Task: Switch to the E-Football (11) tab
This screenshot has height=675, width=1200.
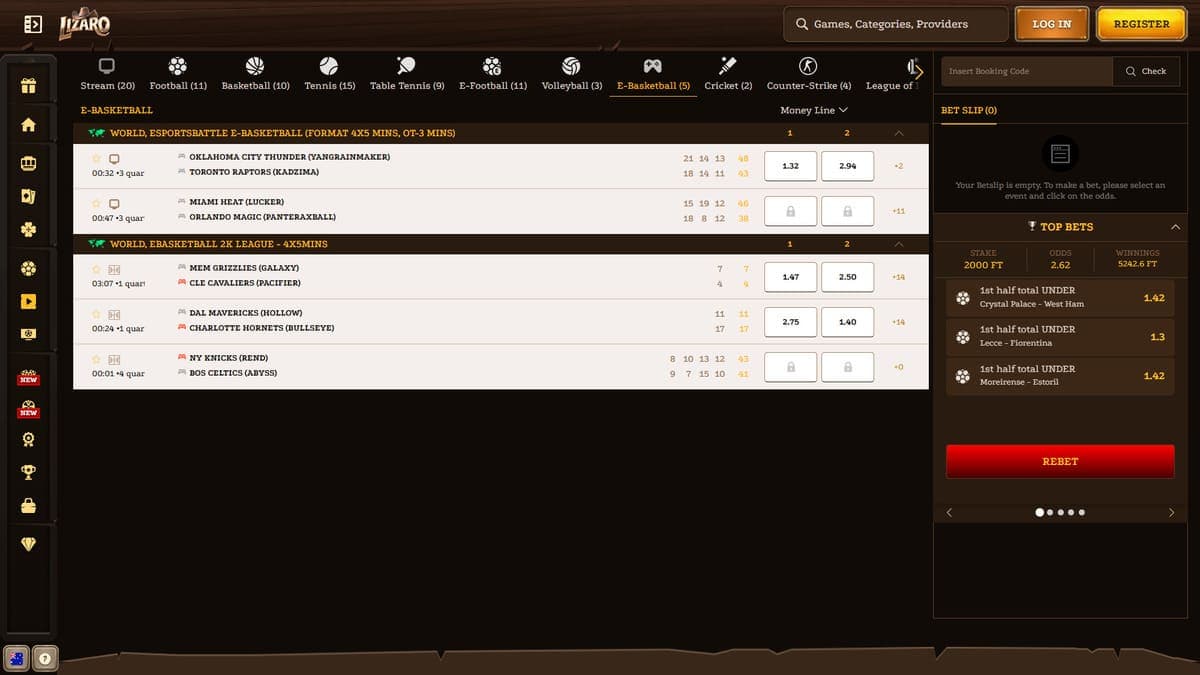Action: coord(492,75)
